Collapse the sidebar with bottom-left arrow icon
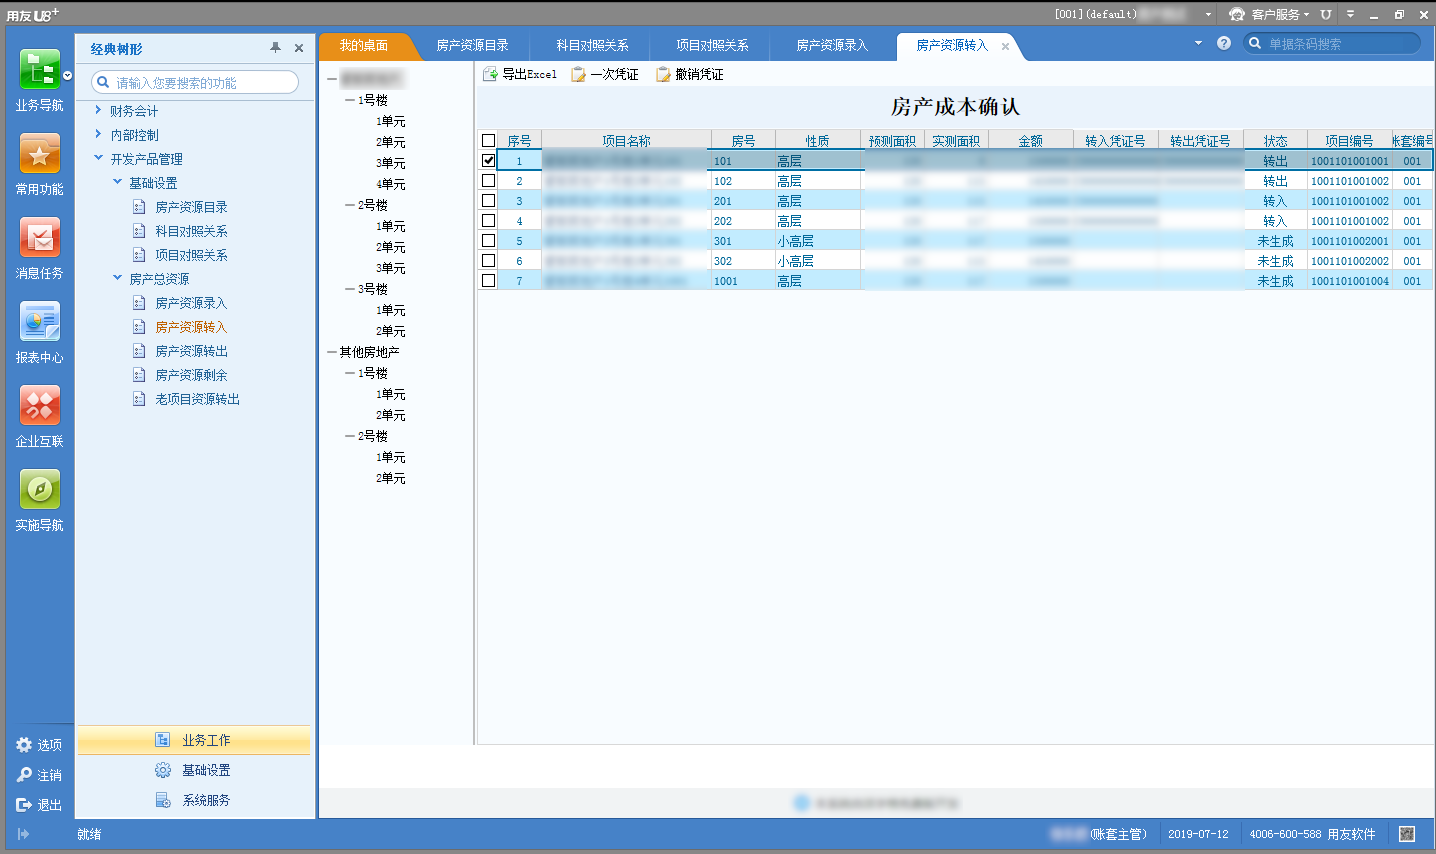1436x854 pixels. (x=23, y=834)
